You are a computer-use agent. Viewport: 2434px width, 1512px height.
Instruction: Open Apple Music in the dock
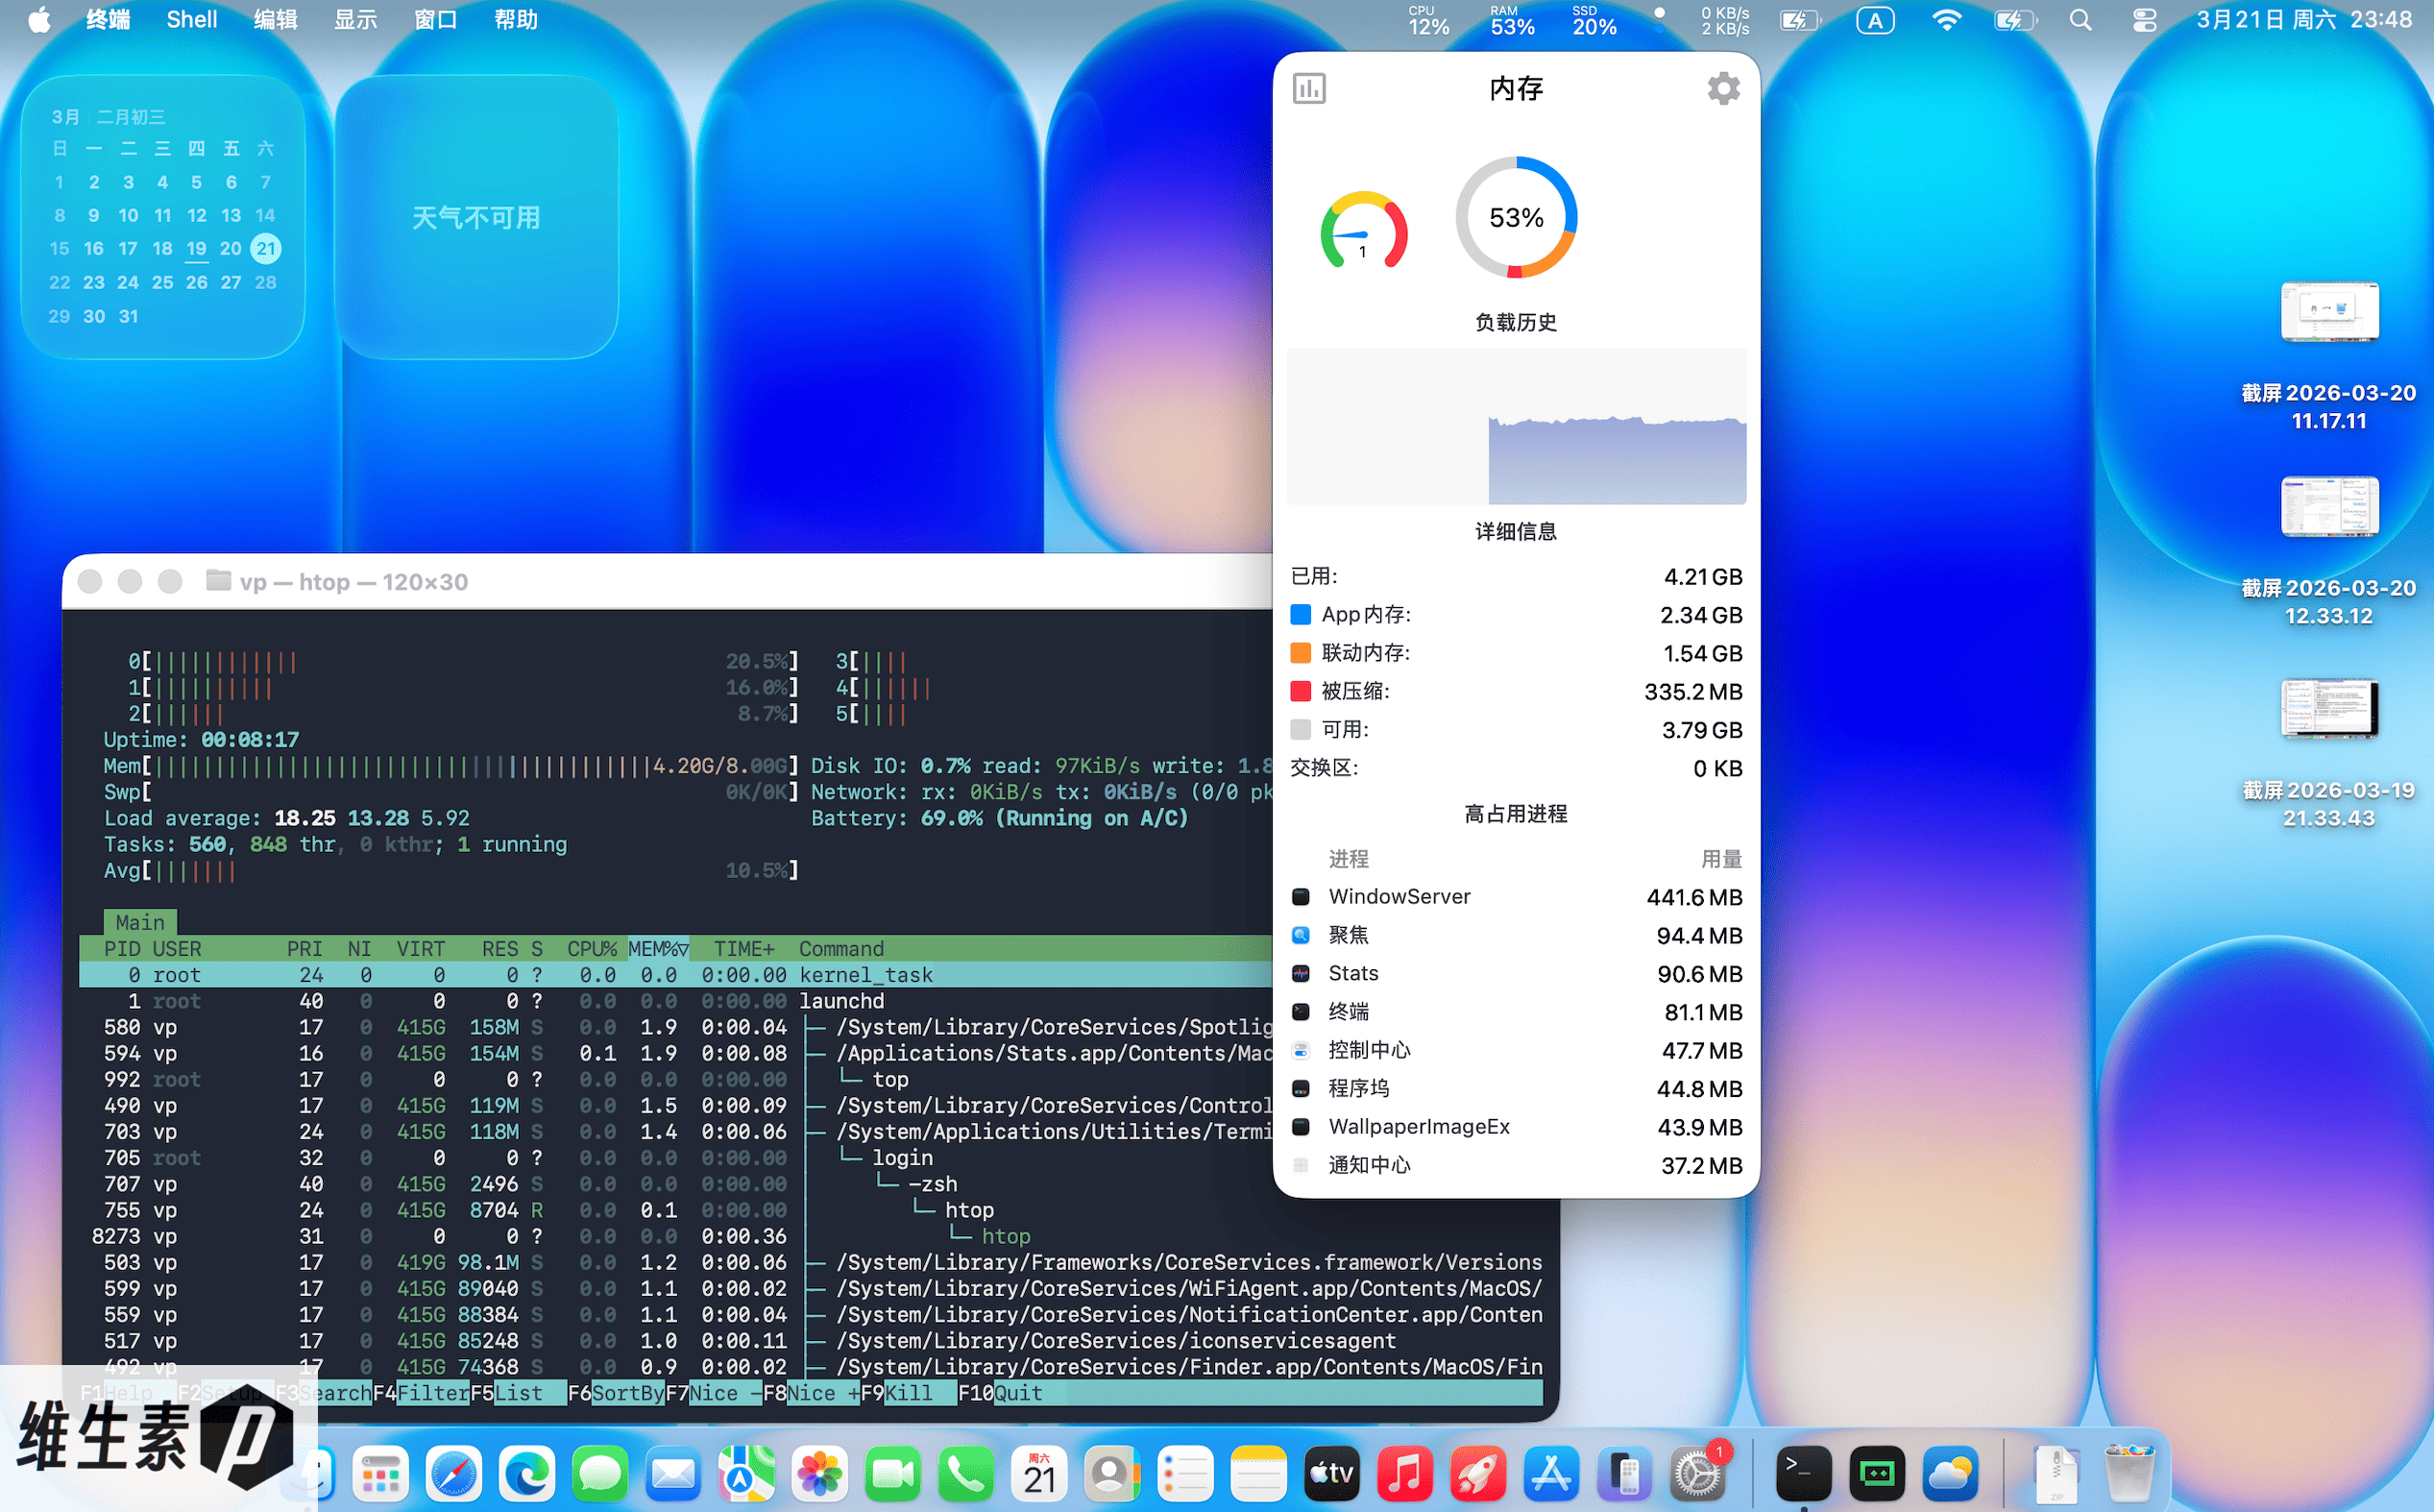click(1404, 1474)
